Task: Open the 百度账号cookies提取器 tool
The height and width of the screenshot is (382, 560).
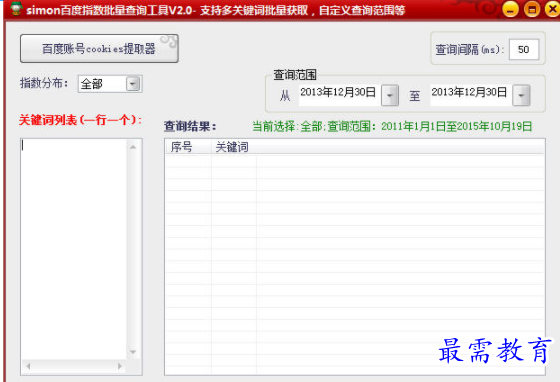Action: [99, 49]
